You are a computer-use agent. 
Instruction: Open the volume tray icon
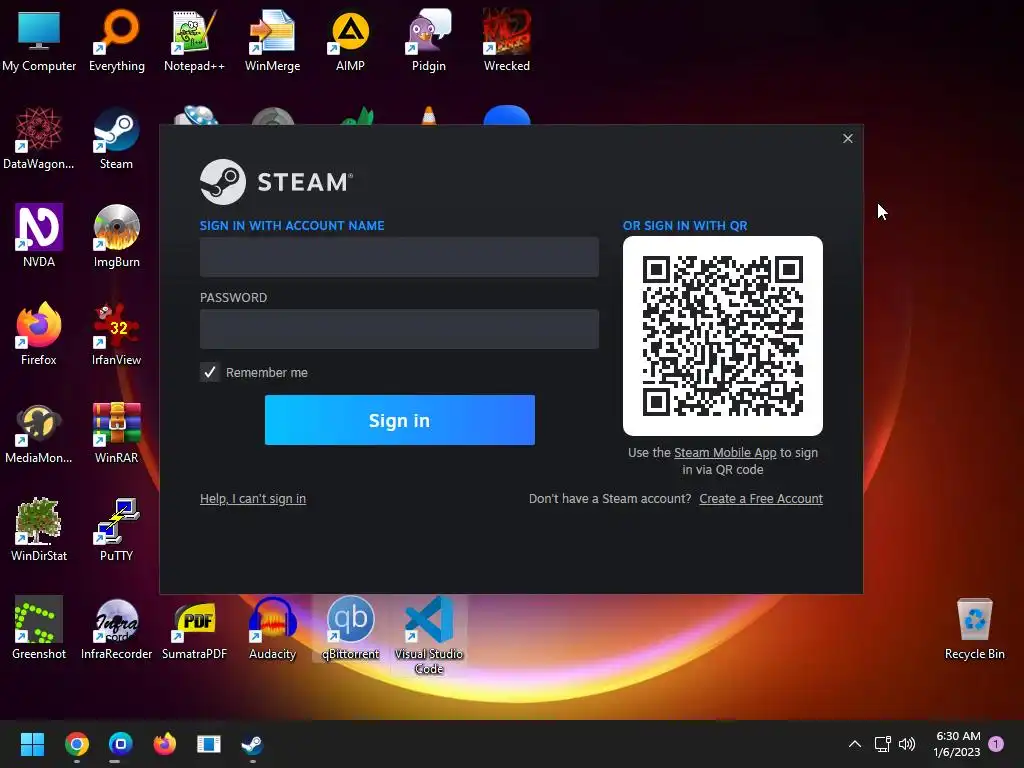[907, 744]
